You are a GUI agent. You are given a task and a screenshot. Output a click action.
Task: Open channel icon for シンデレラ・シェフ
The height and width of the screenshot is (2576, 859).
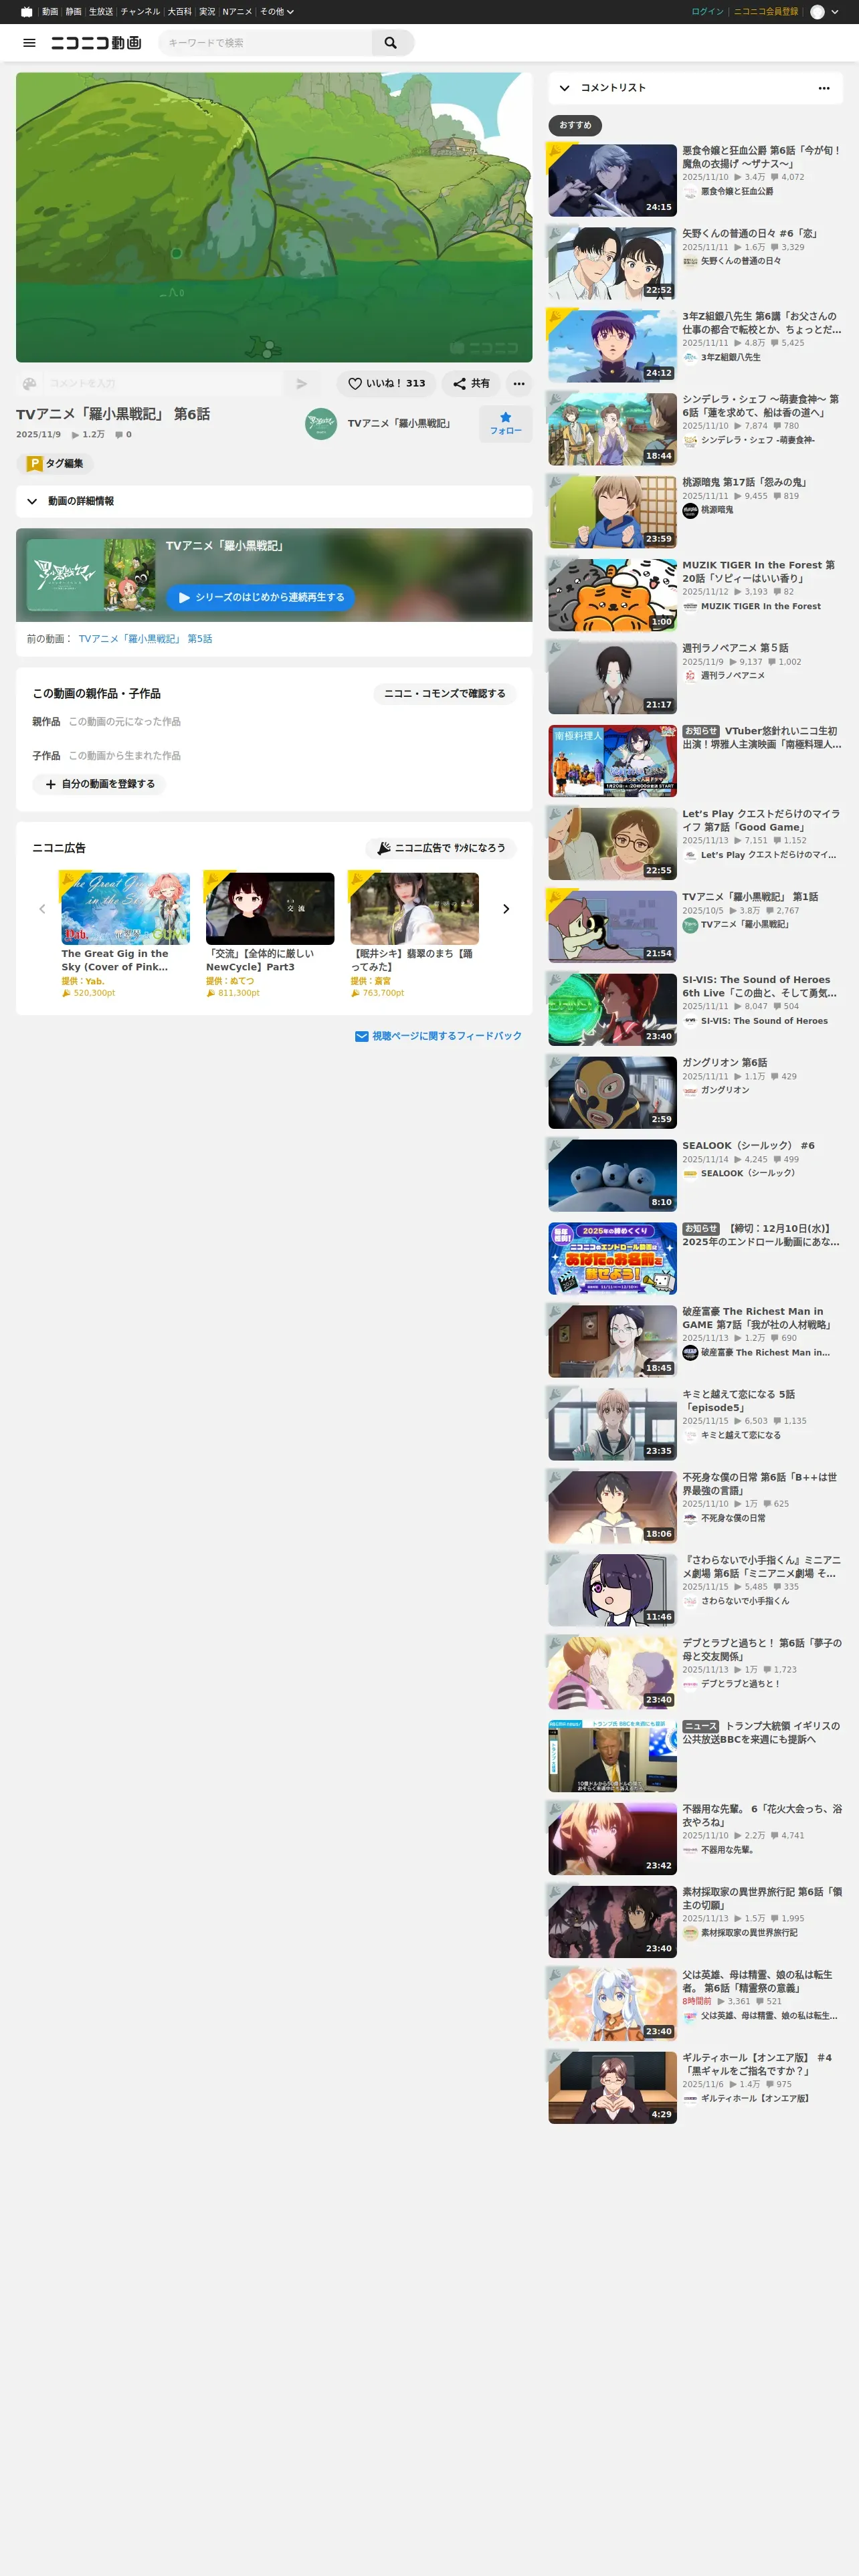pos(690,440)
